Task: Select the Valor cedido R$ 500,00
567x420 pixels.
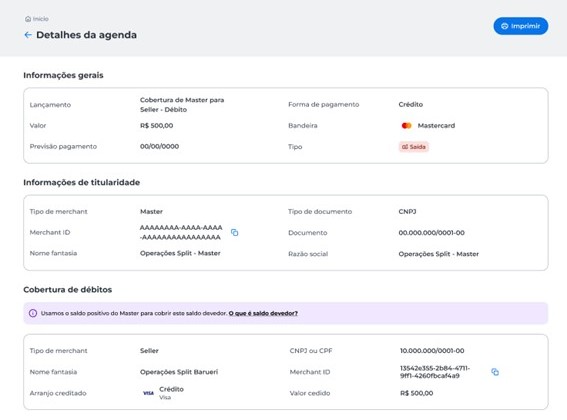Action: tap(417, 393)
